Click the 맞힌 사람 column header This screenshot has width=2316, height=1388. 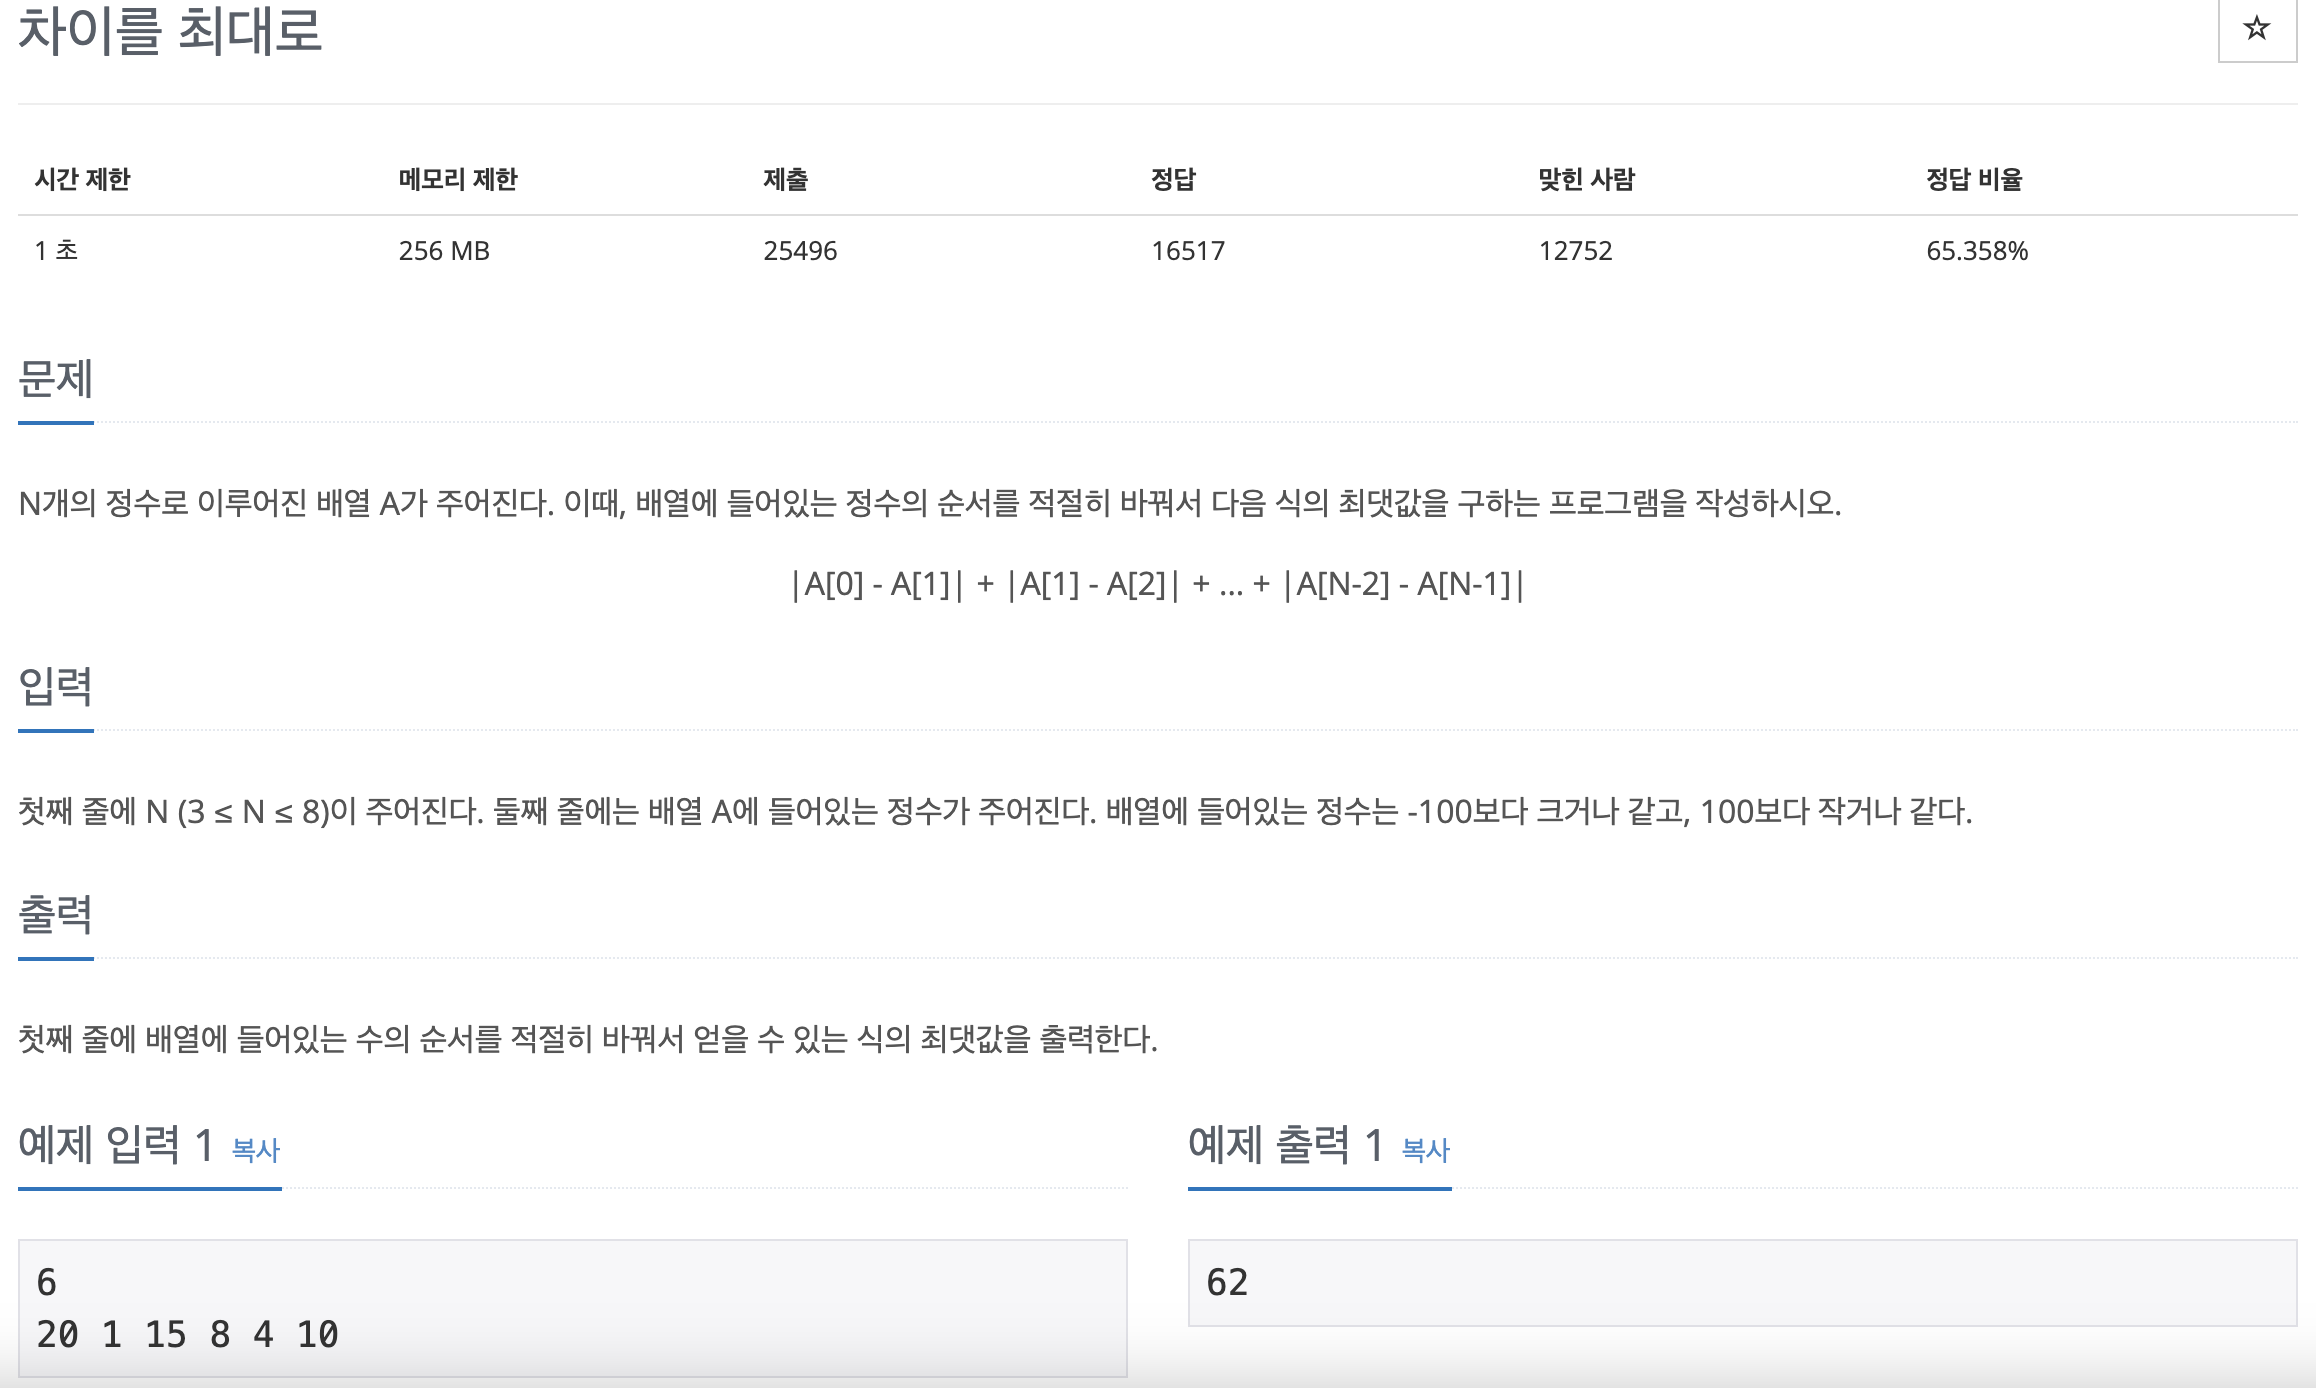point(1586,180)
